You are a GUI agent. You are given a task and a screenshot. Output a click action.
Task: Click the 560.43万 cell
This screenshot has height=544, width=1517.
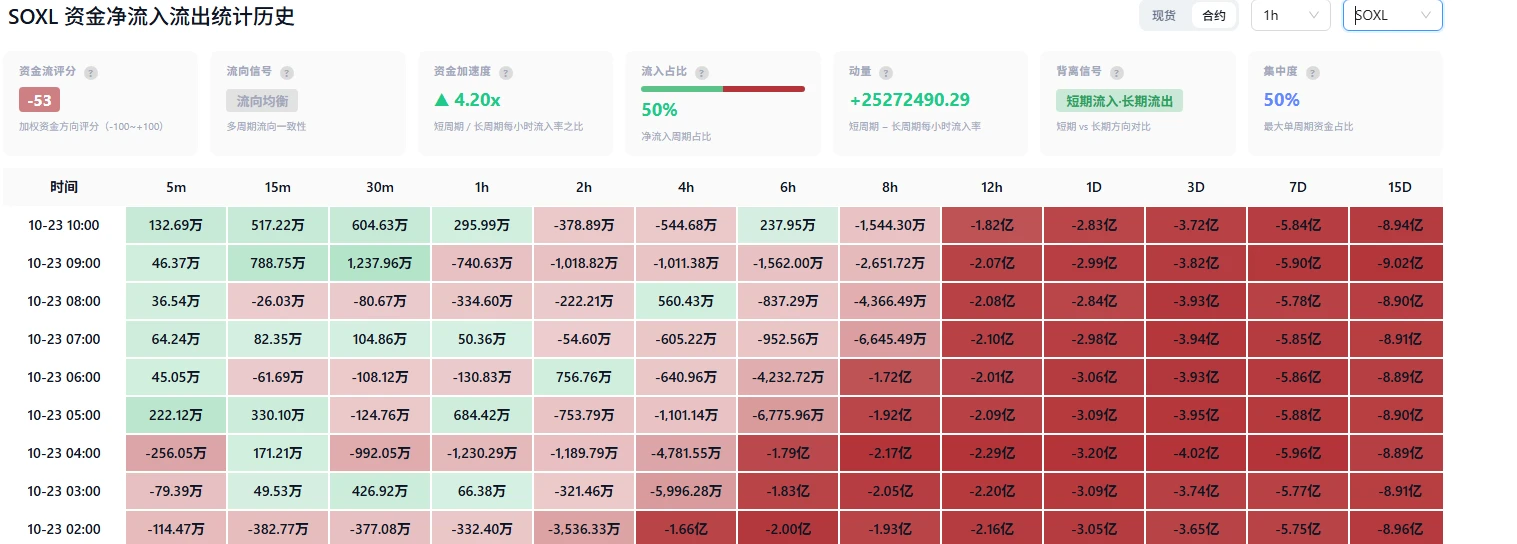point(686,301)
